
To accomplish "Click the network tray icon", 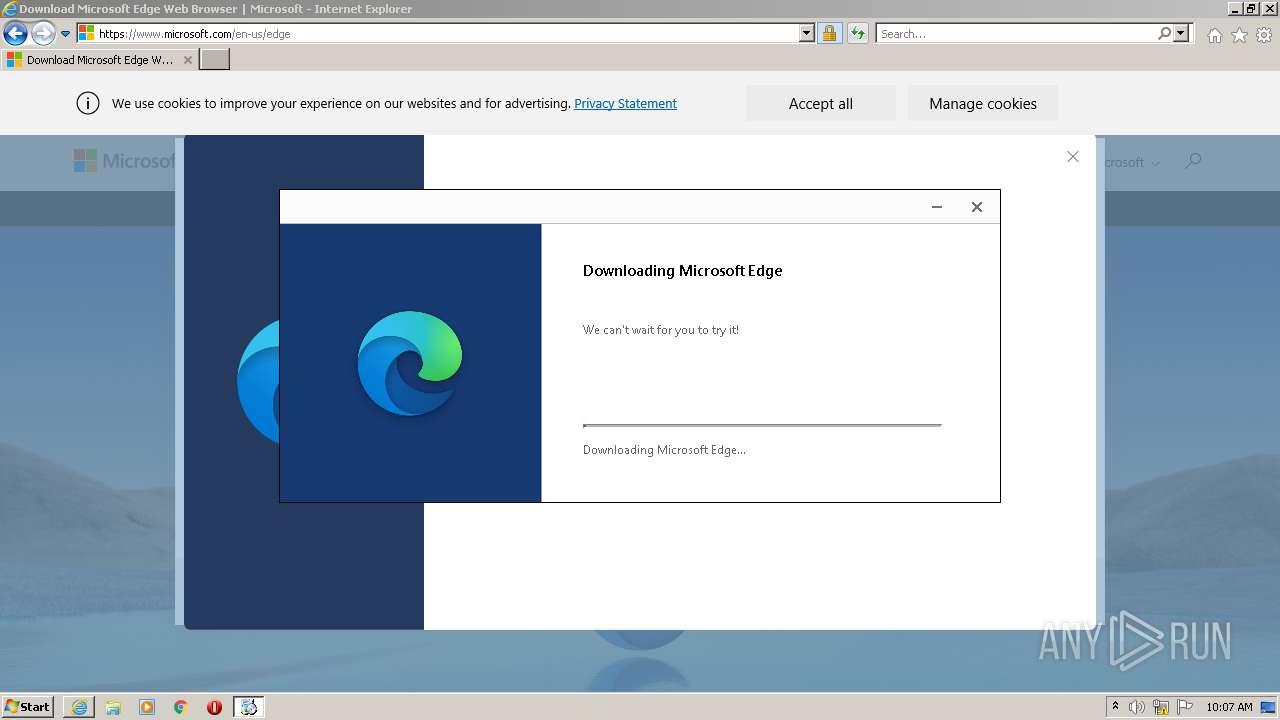I will click(1161, 707).
